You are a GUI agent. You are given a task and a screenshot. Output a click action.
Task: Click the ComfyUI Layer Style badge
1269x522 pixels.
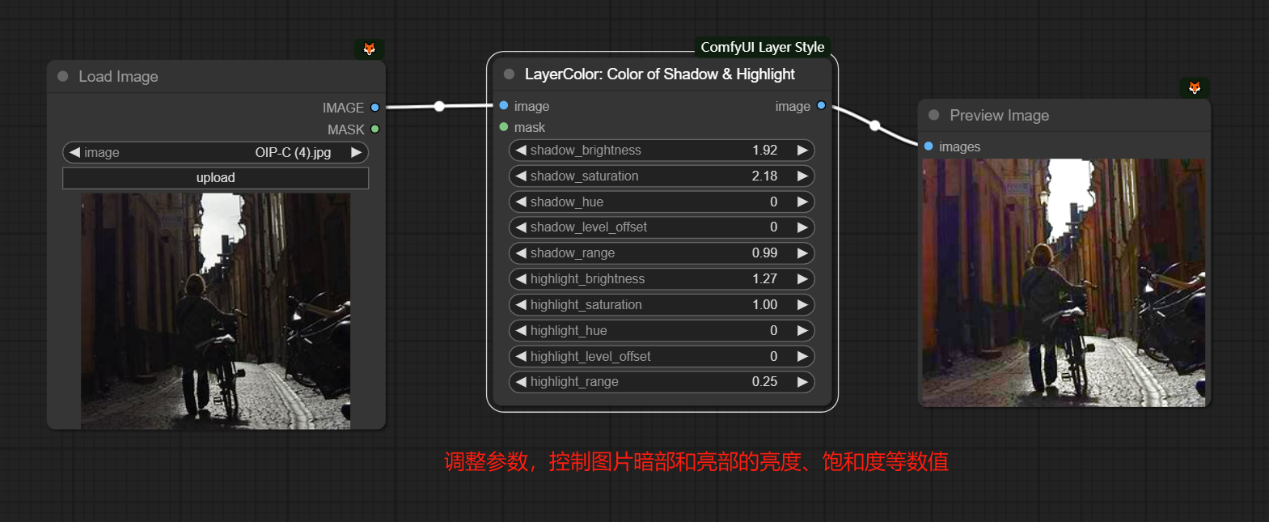[762, 47]
